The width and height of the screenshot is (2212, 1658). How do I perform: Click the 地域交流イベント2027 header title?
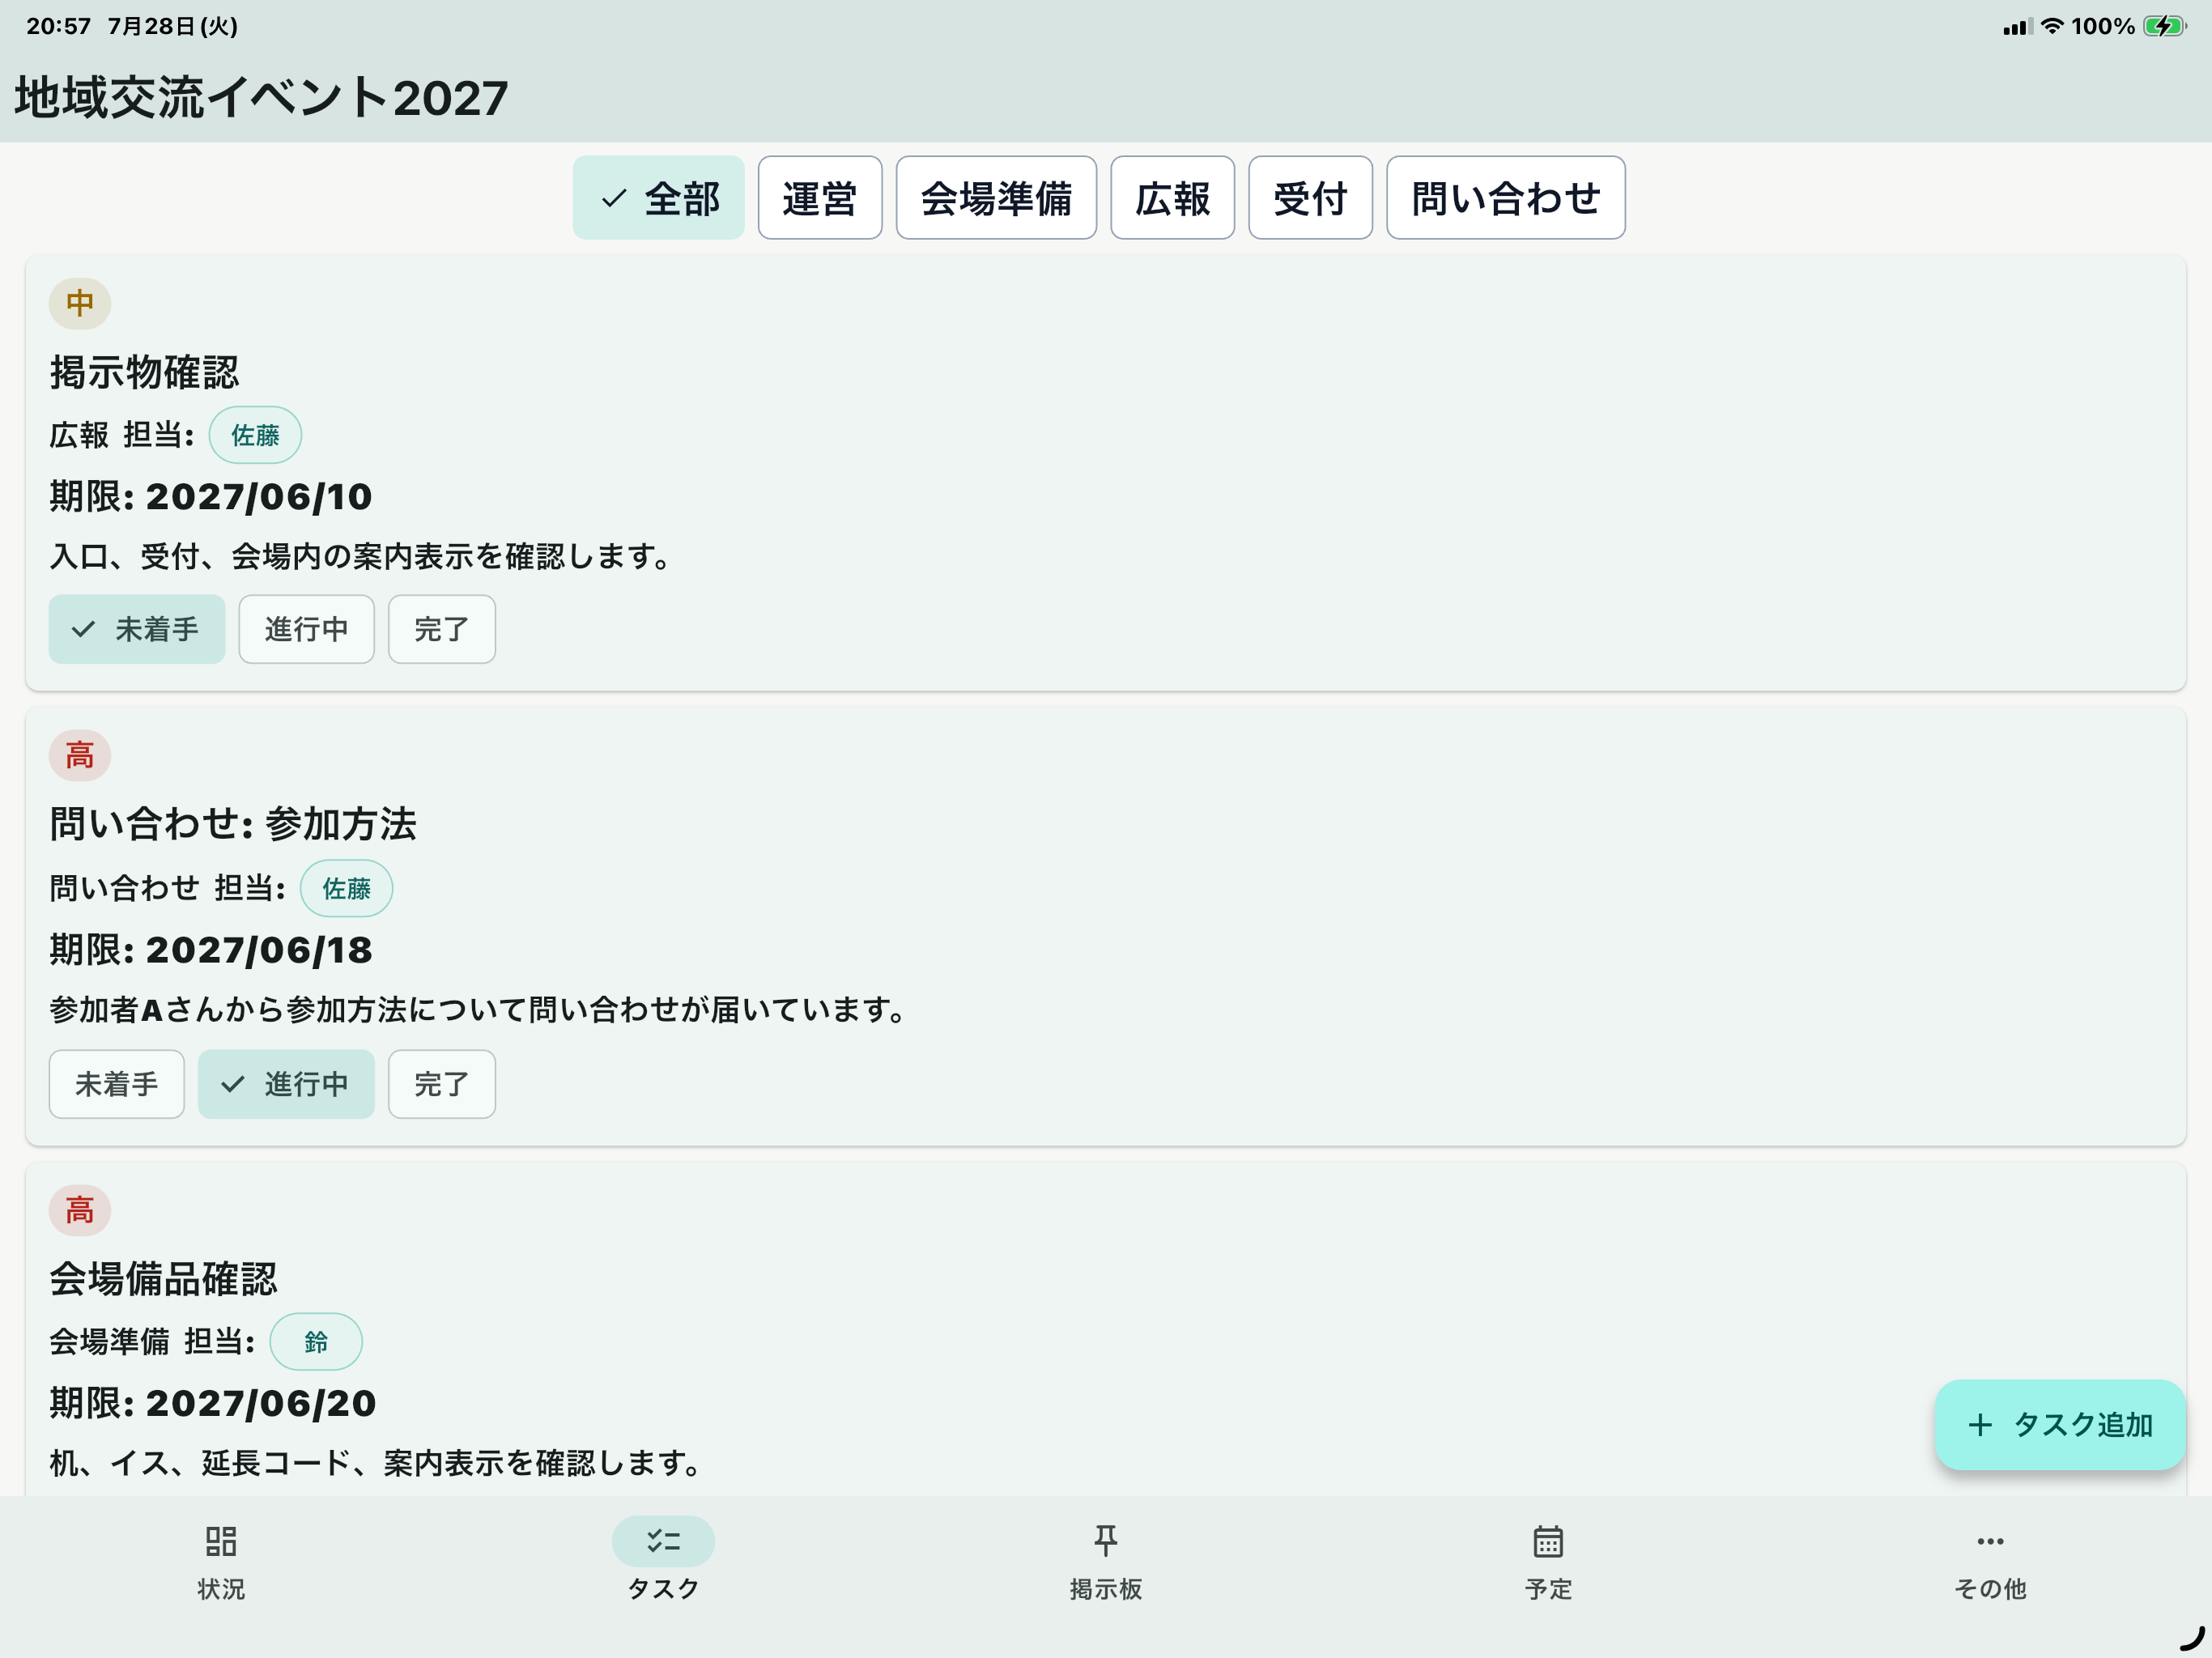tap(261, 97)
